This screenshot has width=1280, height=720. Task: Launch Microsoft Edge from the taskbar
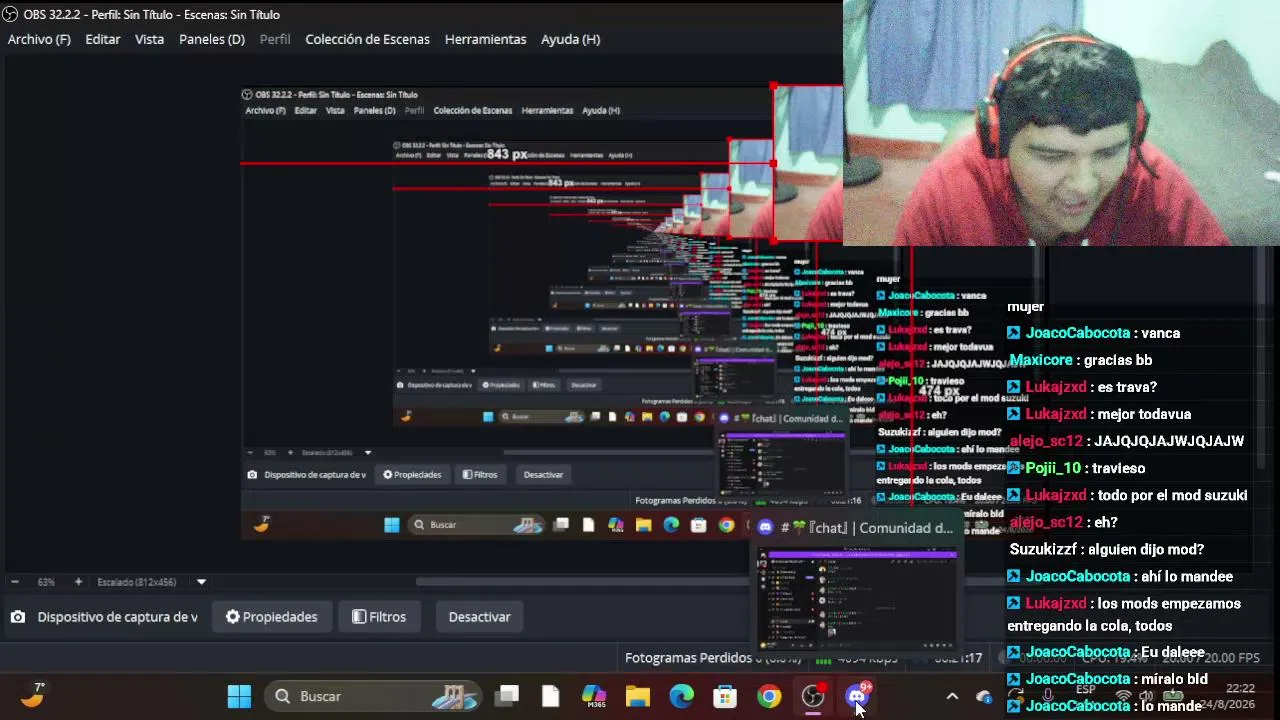click(x=681, y=696)
